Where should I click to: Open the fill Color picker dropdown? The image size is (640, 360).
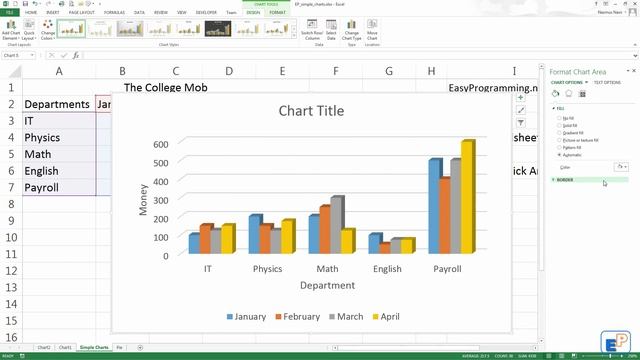[x=621, y=167]
